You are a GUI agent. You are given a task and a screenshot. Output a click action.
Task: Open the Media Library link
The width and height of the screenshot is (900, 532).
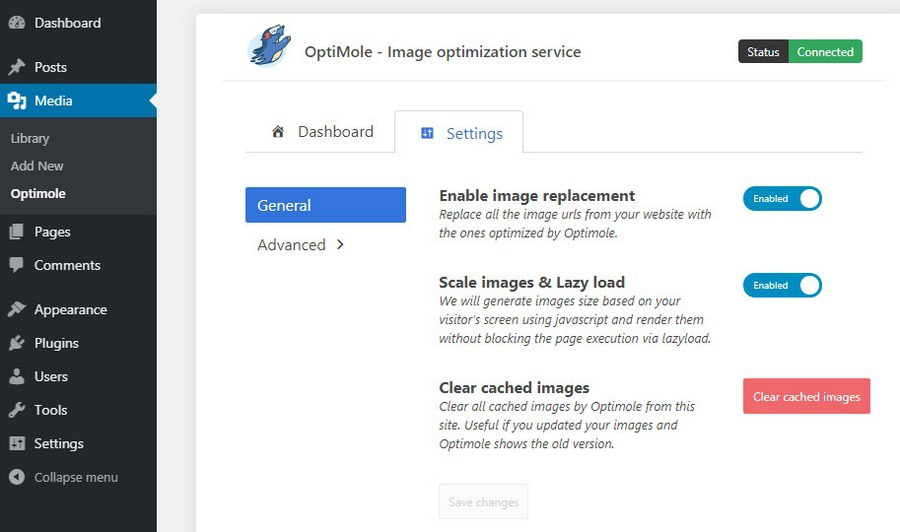(30, 138)
